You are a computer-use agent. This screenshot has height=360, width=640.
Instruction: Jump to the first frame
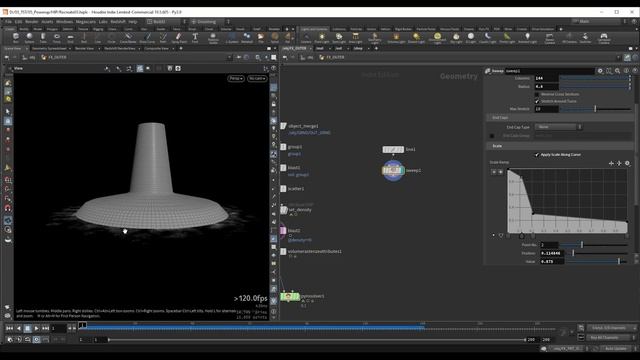[x=9, y=328]
